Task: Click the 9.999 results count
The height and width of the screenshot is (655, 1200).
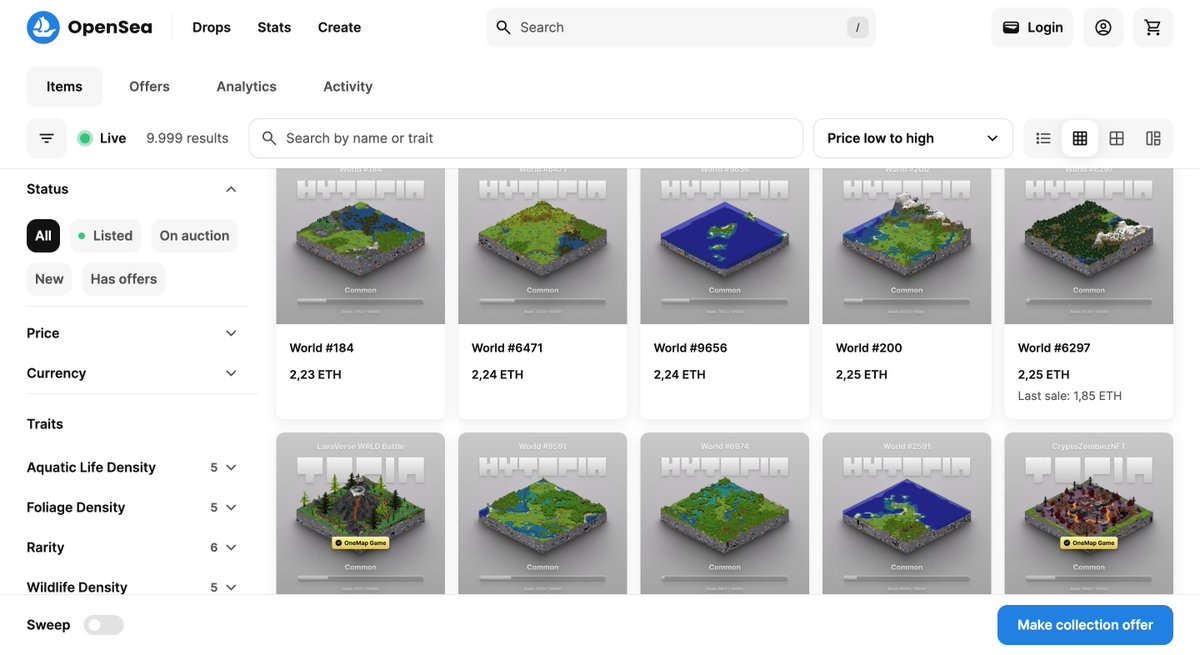Action: 187,138
